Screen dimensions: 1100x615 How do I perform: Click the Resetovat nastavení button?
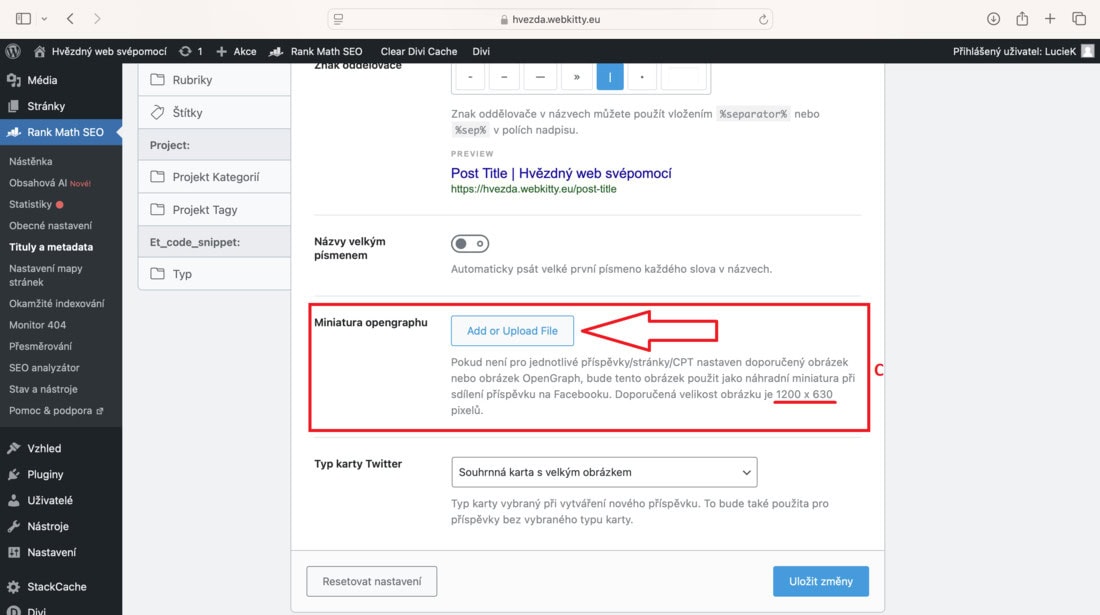click(372, 581)
